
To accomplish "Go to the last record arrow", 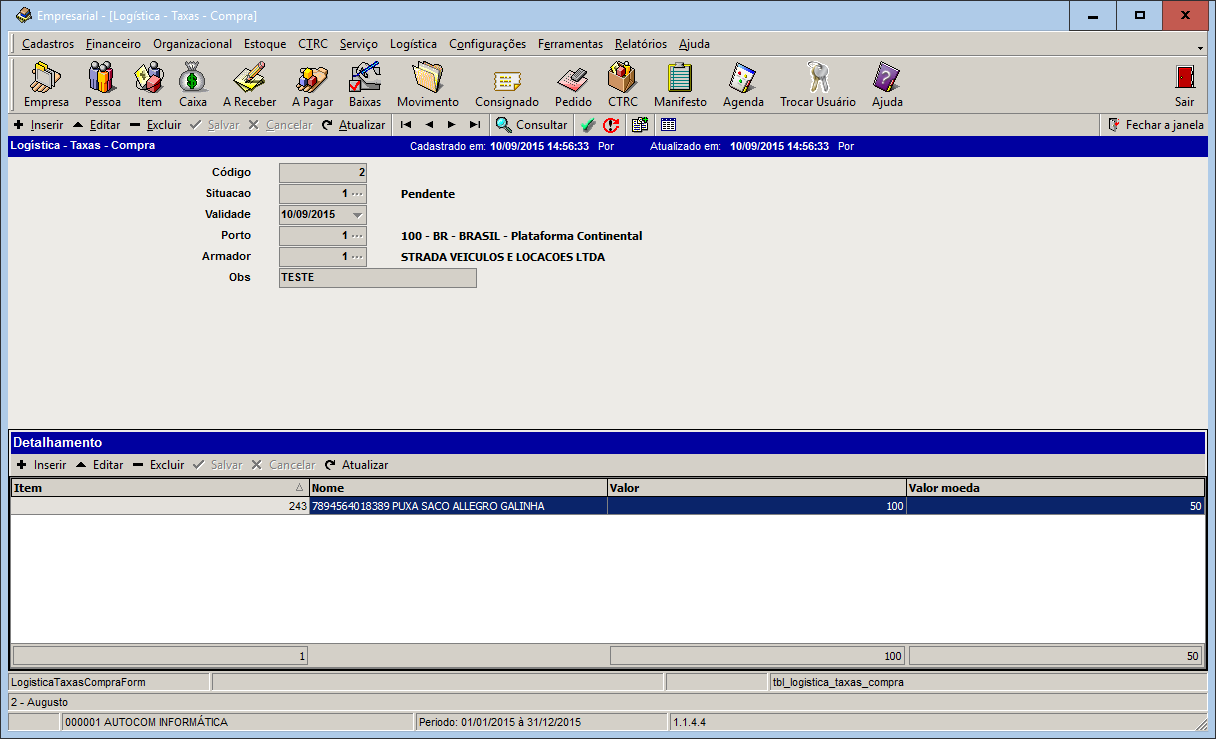I will point(474,125).
